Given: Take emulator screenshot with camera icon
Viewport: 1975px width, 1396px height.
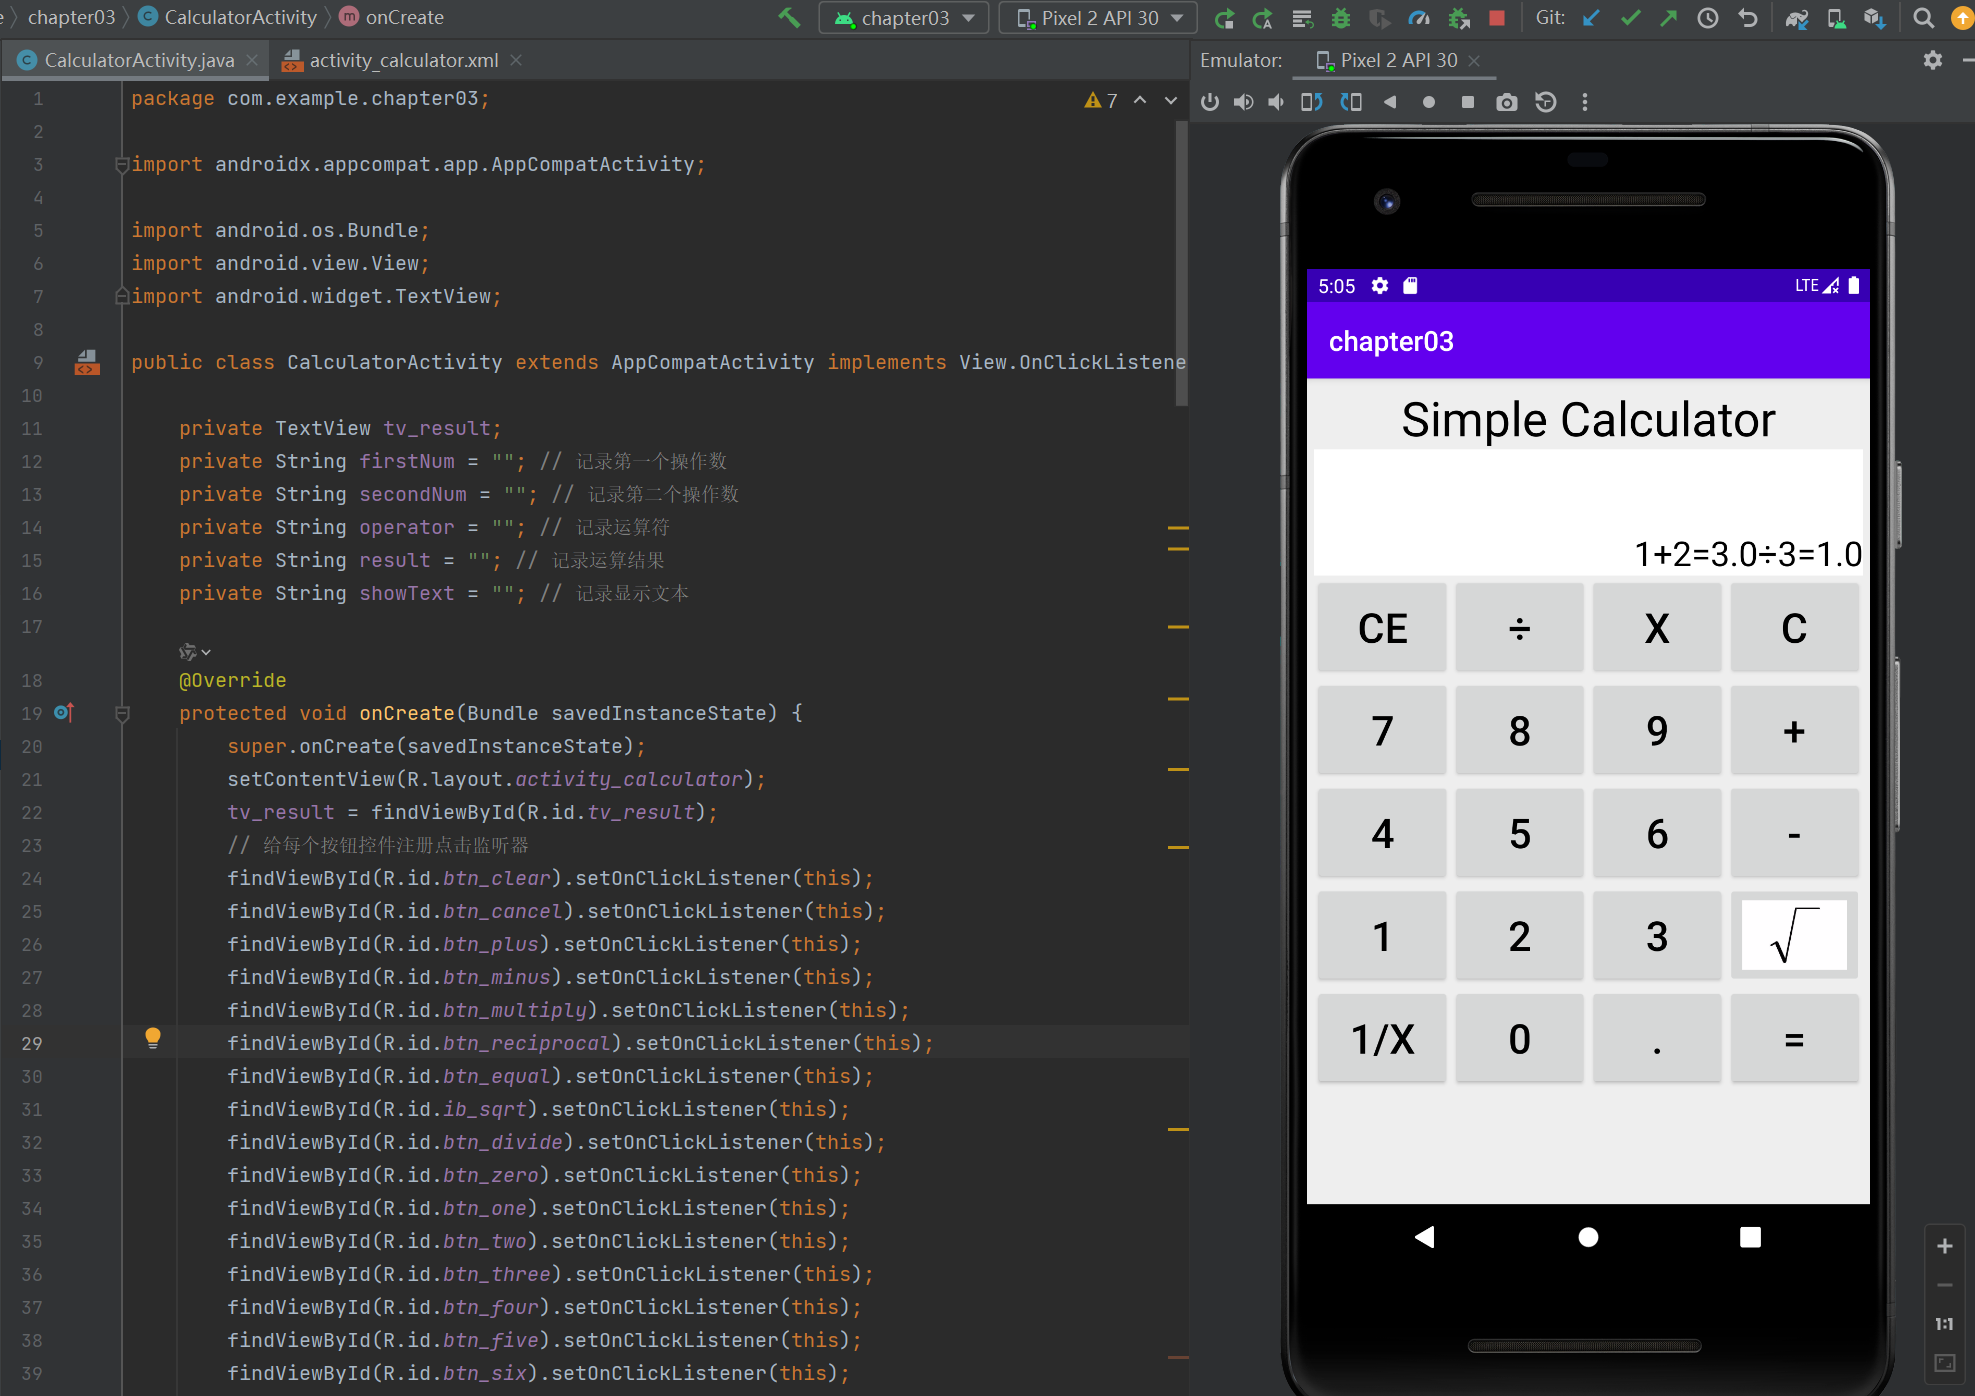Looking at the screenshot, I should (x=1507, y=102).
